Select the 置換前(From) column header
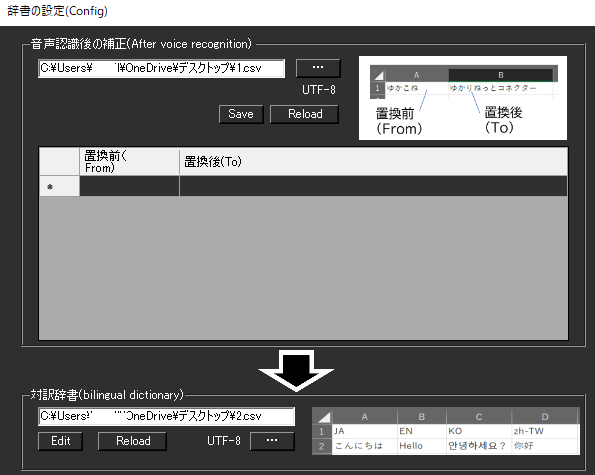Image resolution: width=595 pixels, height=475 pixels. click(129, 162)
